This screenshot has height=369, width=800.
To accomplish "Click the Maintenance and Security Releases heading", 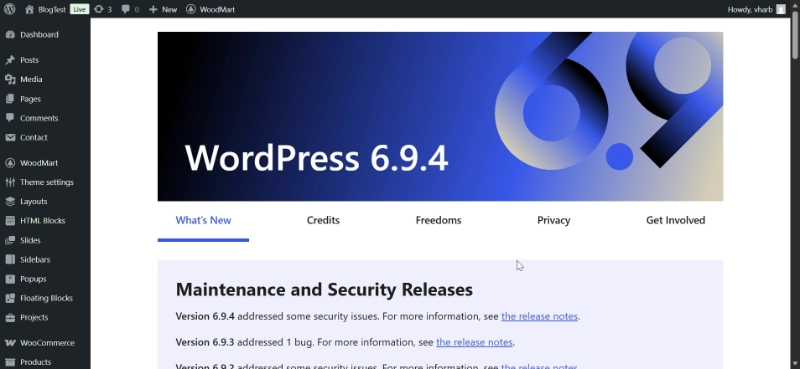I will pos(324,289).
